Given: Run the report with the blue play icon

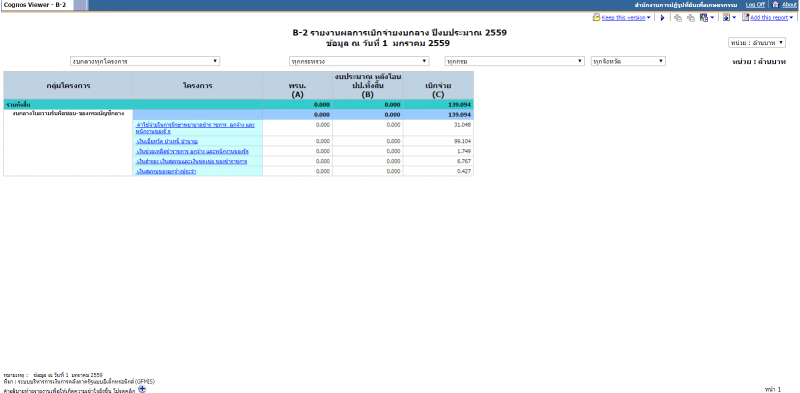Looking at the screenshot, I should 662,17.
